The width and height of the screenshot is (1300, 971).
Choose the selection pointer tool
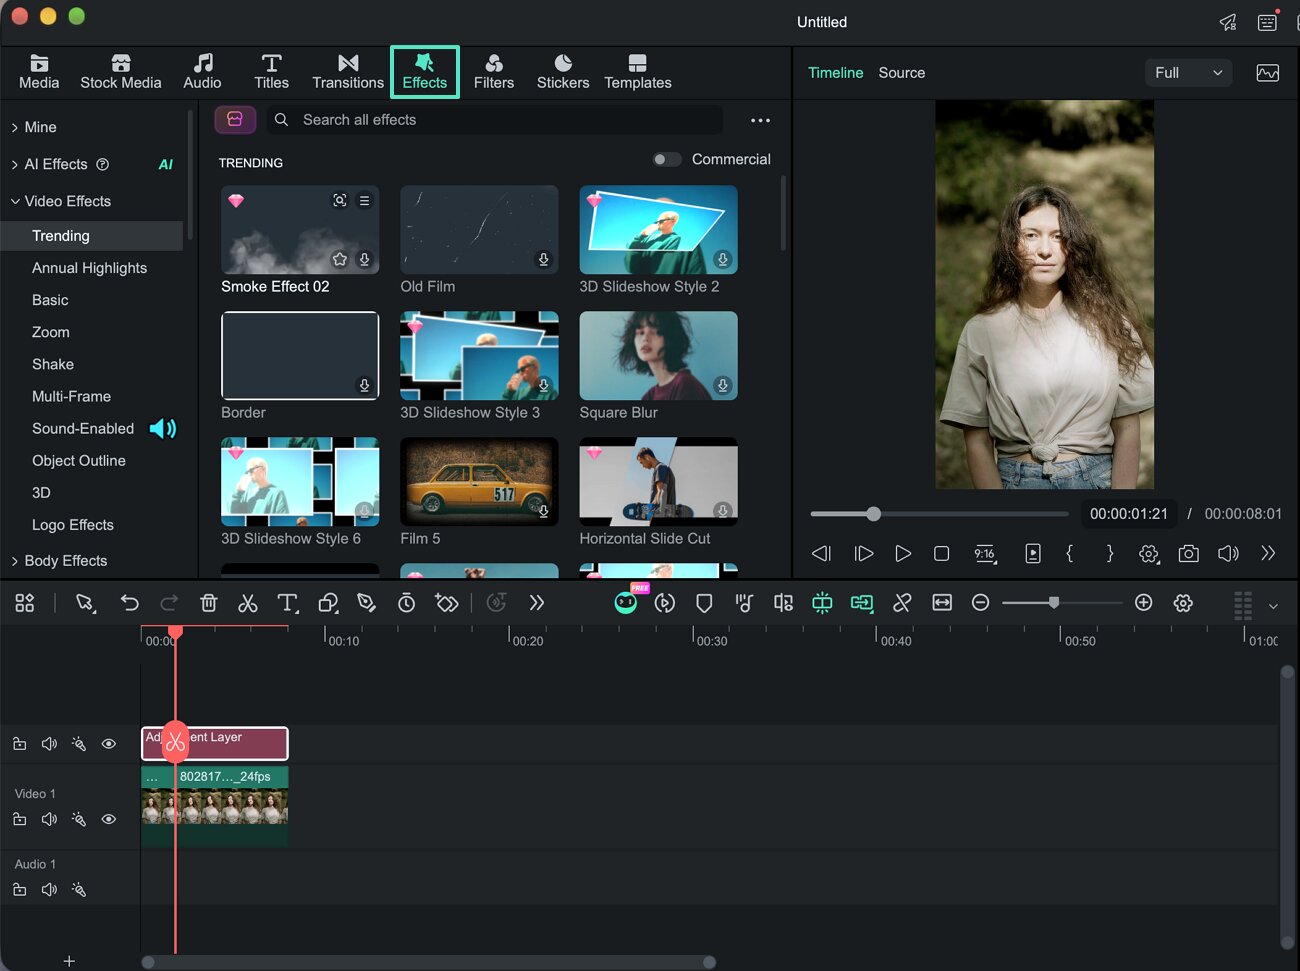tap(85, 603)
